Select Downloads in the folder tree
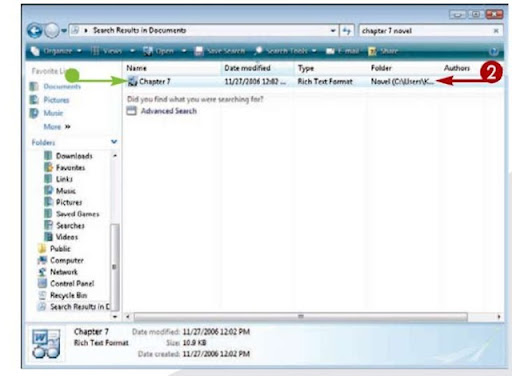 click(x=74, y=156)
